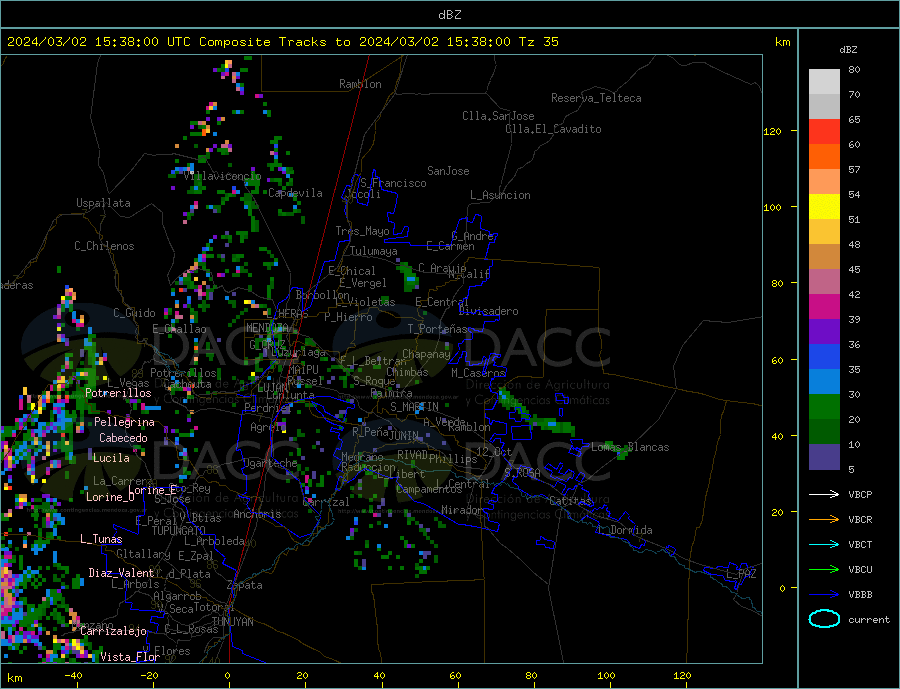This screenshot has height=689, width=900.
Task: Click the Lucila map label
Action: click(x=111, y=458)
